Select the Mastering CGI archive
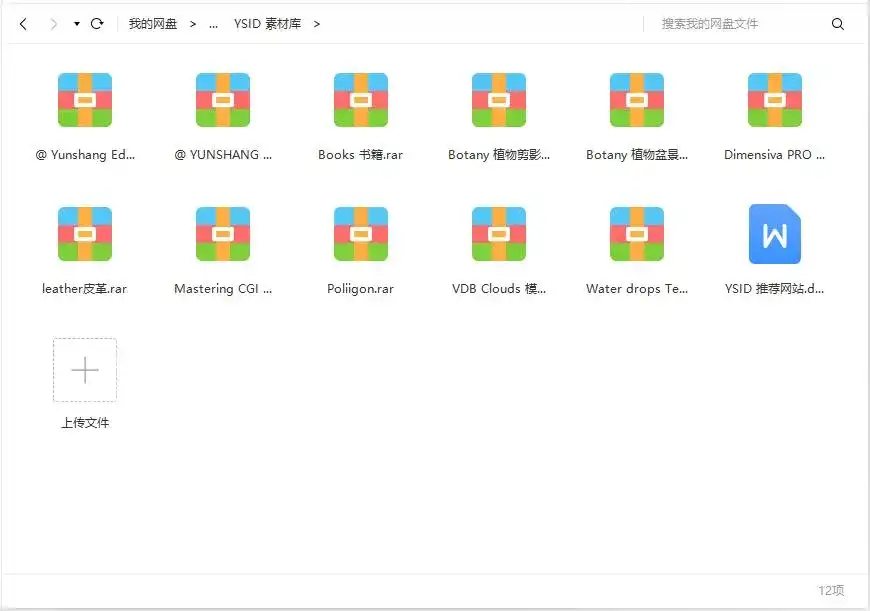 pos(223,235)
